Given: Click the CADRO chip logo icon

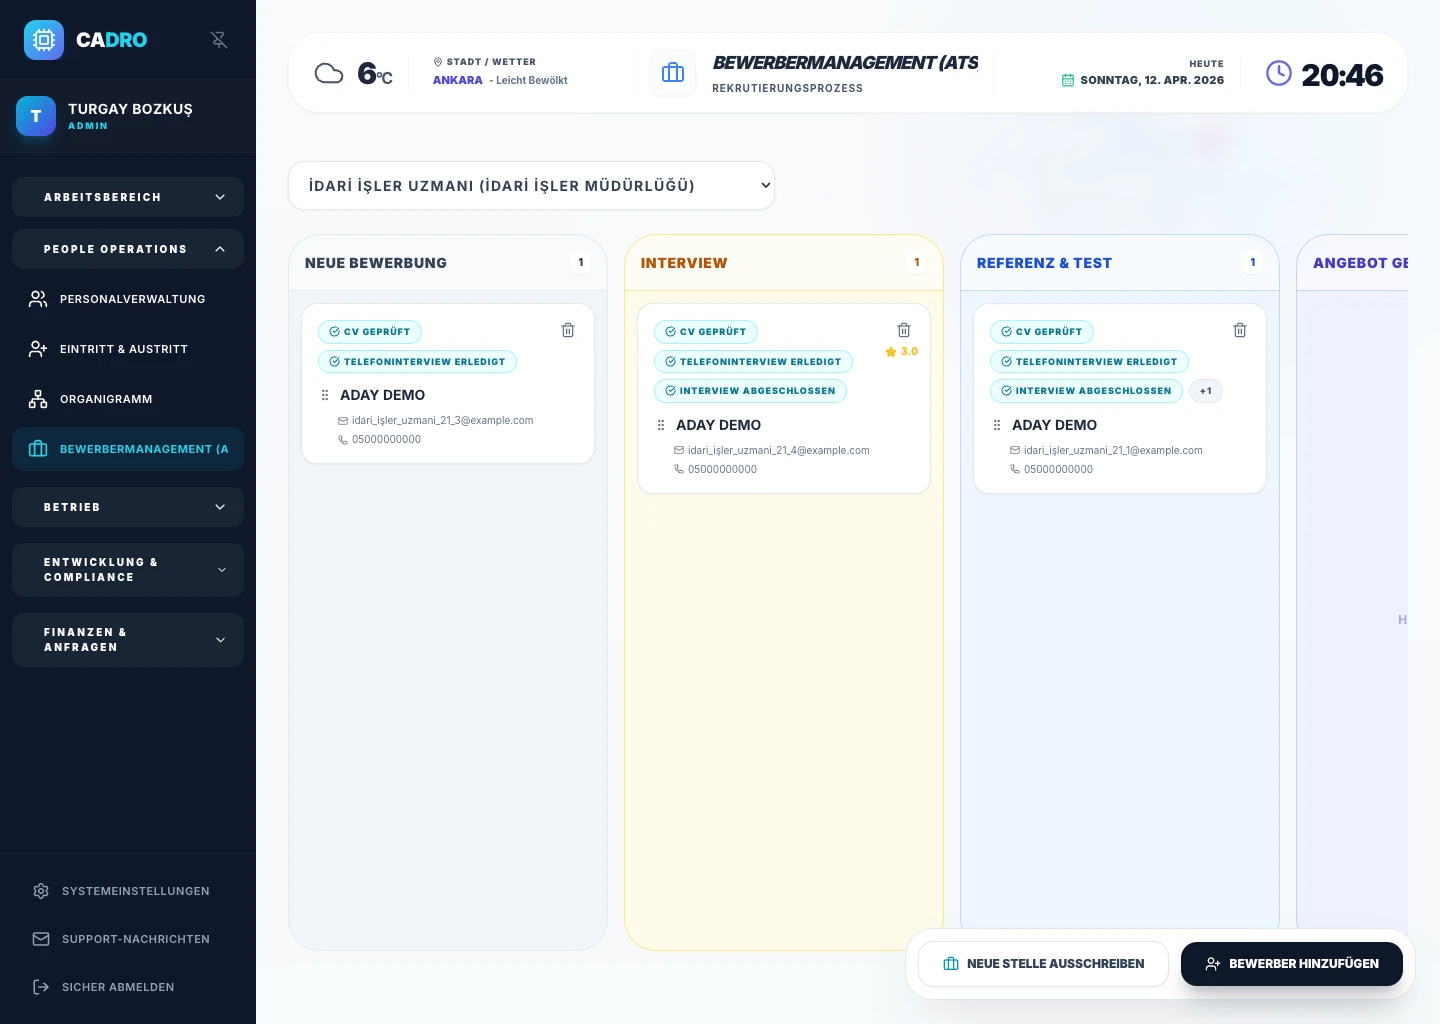Looking at the screenshot, I should point(44,40).
